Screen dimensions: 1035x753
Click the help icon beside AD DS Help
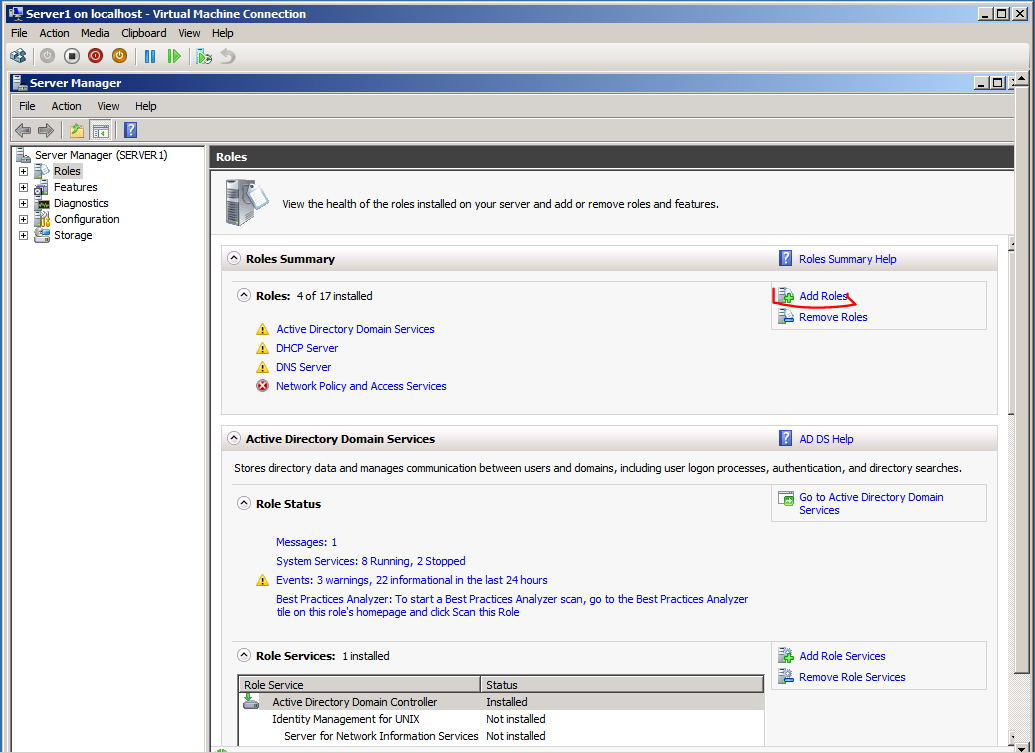click(x=785, y=438)
